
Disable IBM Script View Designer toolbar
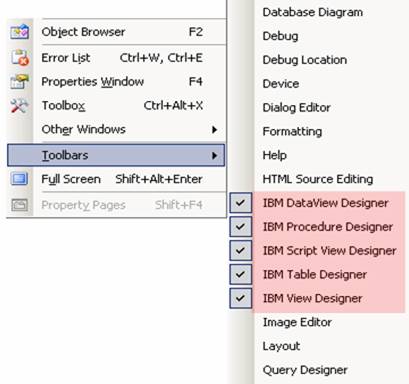[x=241, y=250]
